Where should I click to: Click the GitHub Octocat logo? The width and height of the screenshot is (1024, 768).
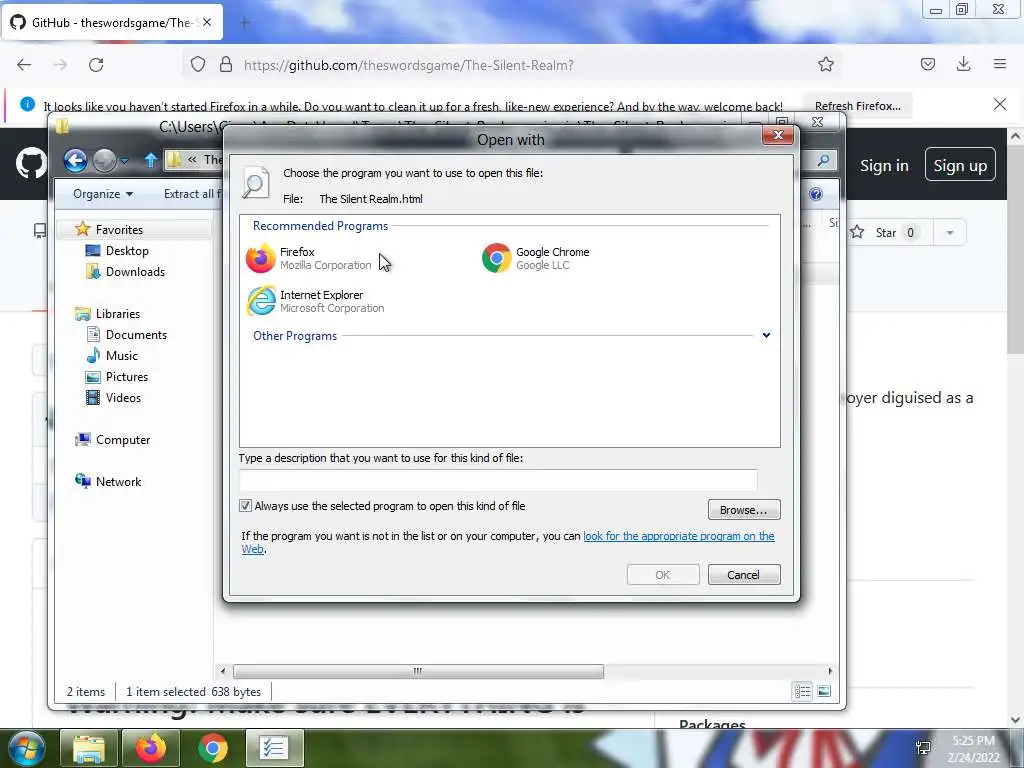(x=31, y=163)
